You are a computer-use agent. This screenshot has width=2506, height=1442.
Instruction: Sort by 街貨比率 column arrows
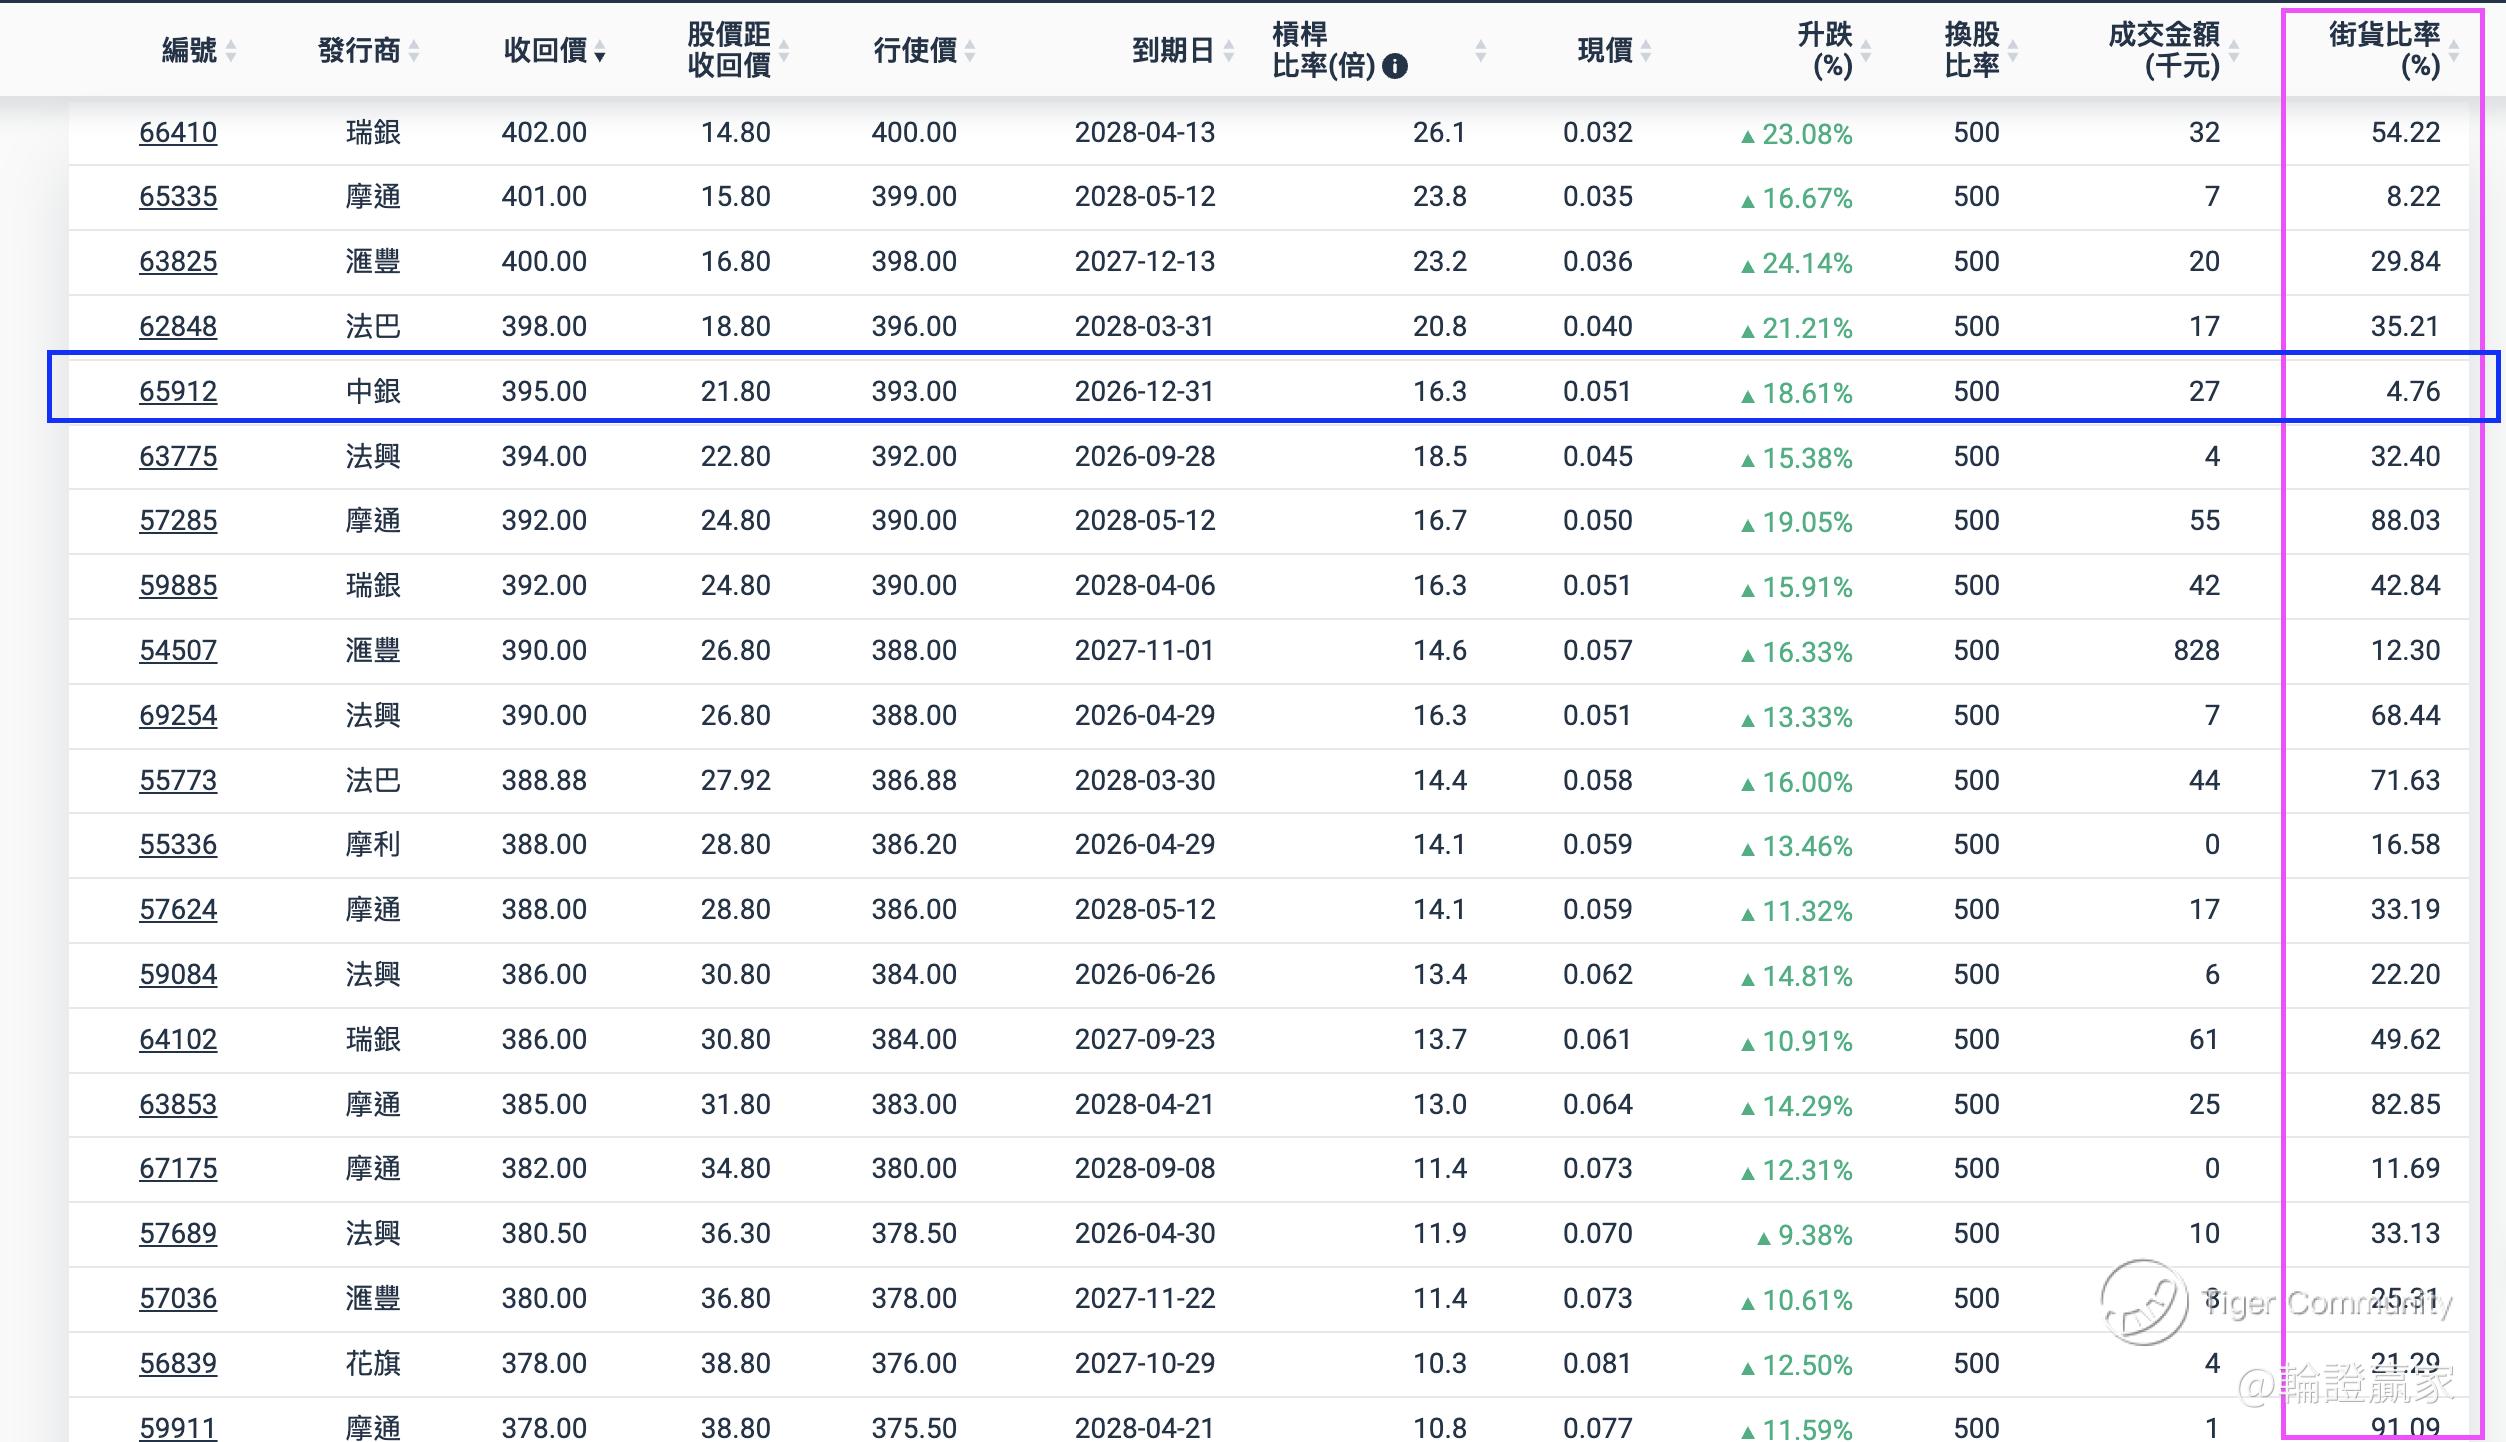tap(2454, 50)
